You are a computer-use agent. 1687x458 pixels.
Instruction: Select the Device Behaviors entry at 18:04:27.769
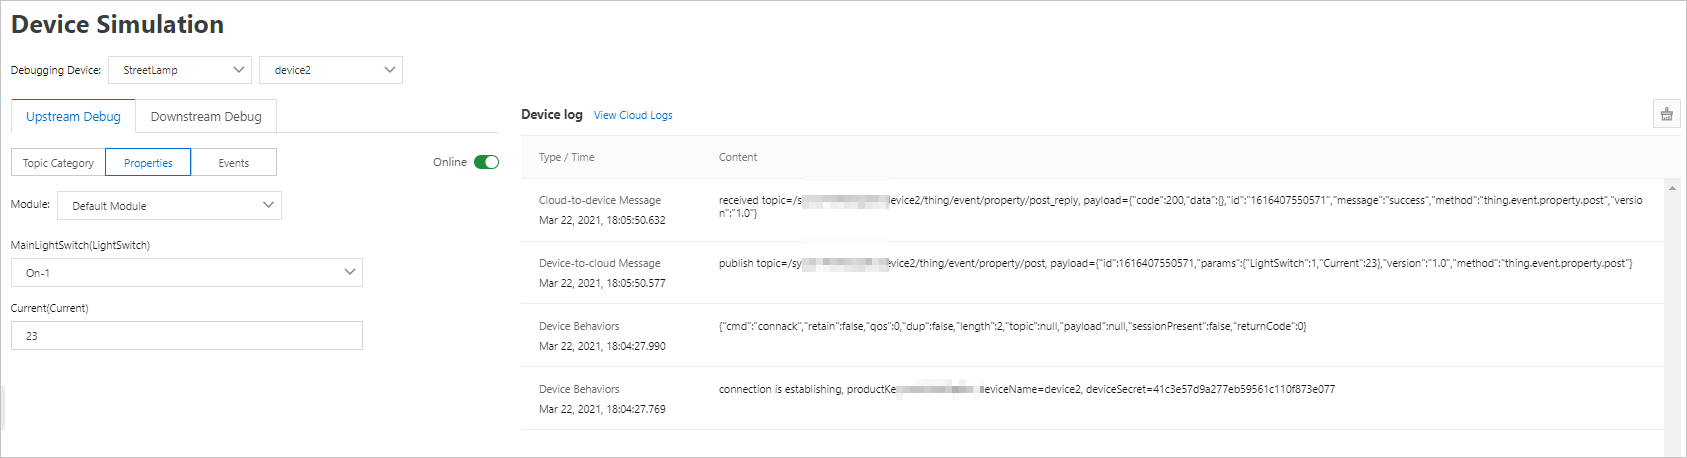pos(1093,399)
